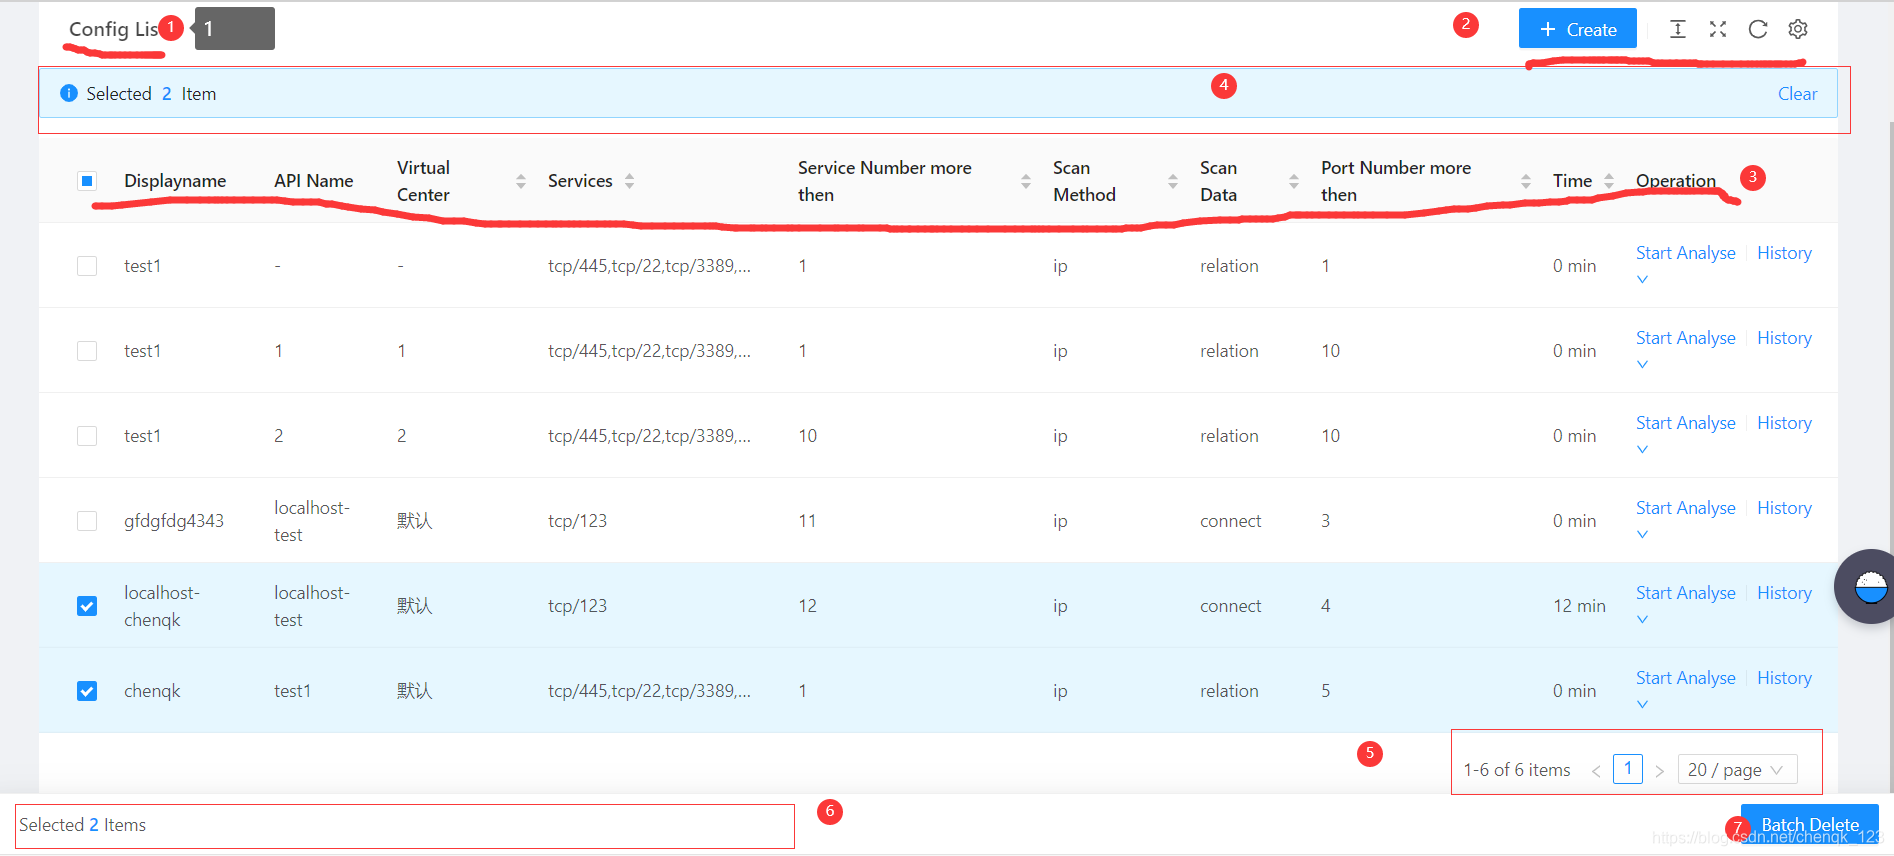Check the test1 row with API Name 1
This screenshot has height=856, width=1894.
pyautogui.click(x=87, y=351)
